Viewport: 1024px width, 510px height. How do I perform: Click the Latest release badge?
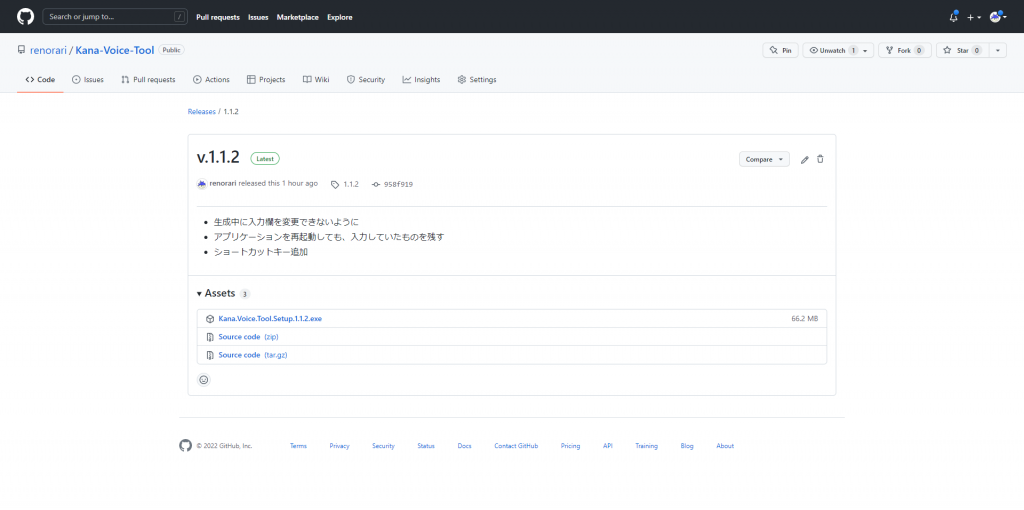click(x=265, y=159)
